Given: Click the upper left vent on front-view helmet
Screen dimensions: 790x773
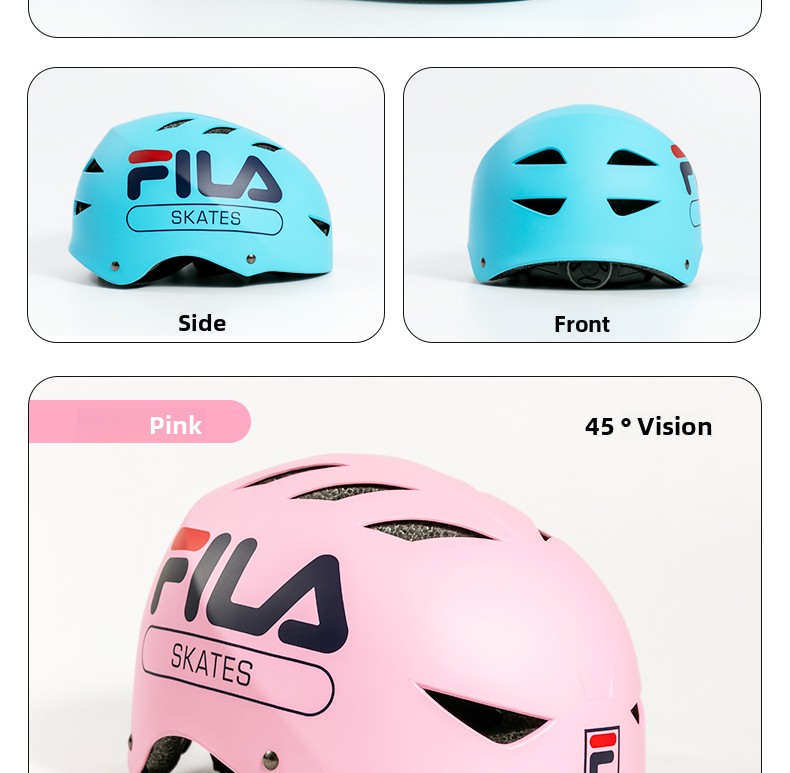Looking at the screenshot, I should [x=540, y=157].
